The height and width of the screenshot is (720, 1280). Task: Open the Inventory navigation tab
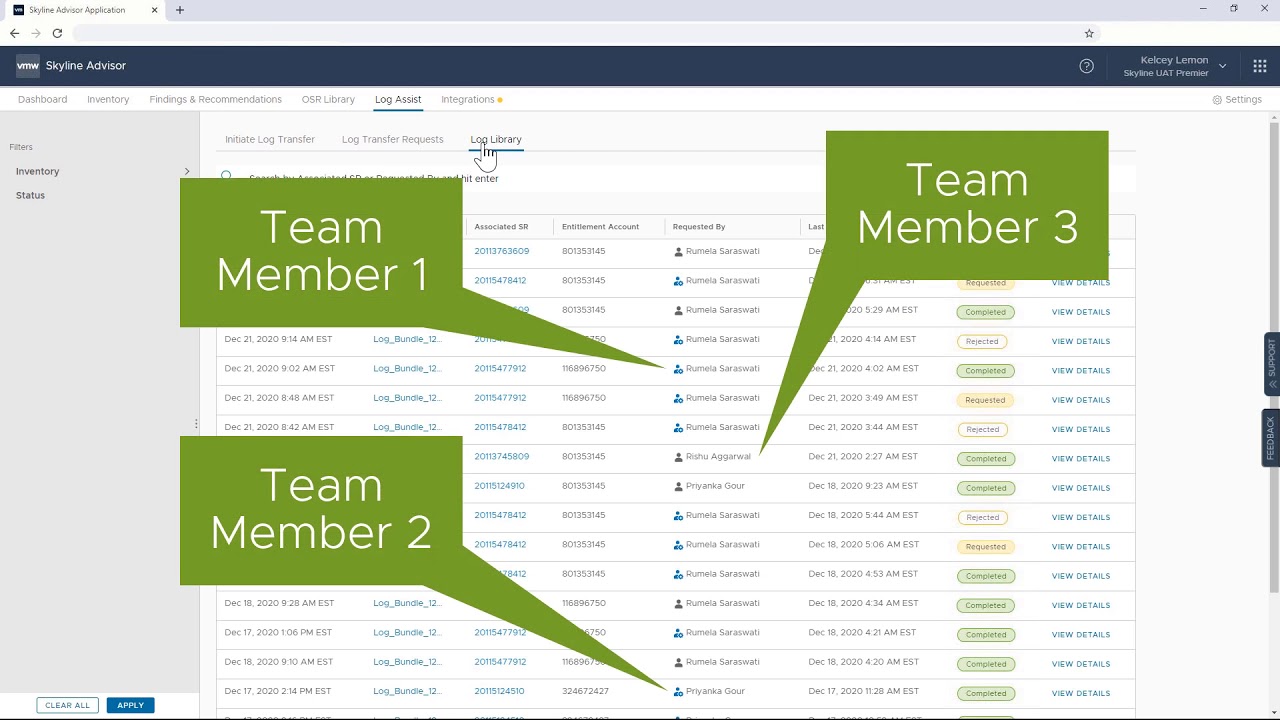[x=108, y=100]
